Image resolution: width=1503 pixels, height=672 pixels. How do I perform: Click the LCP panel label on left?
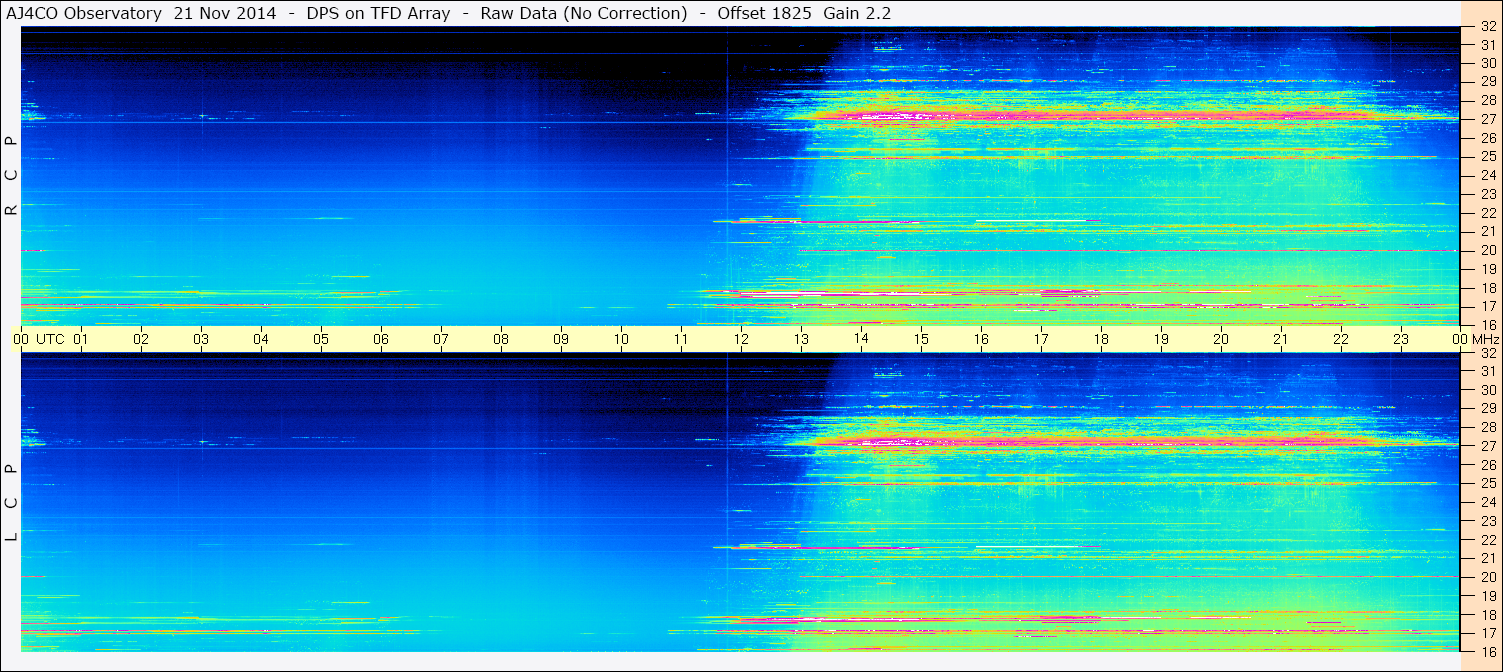click(x=11, y=502)
